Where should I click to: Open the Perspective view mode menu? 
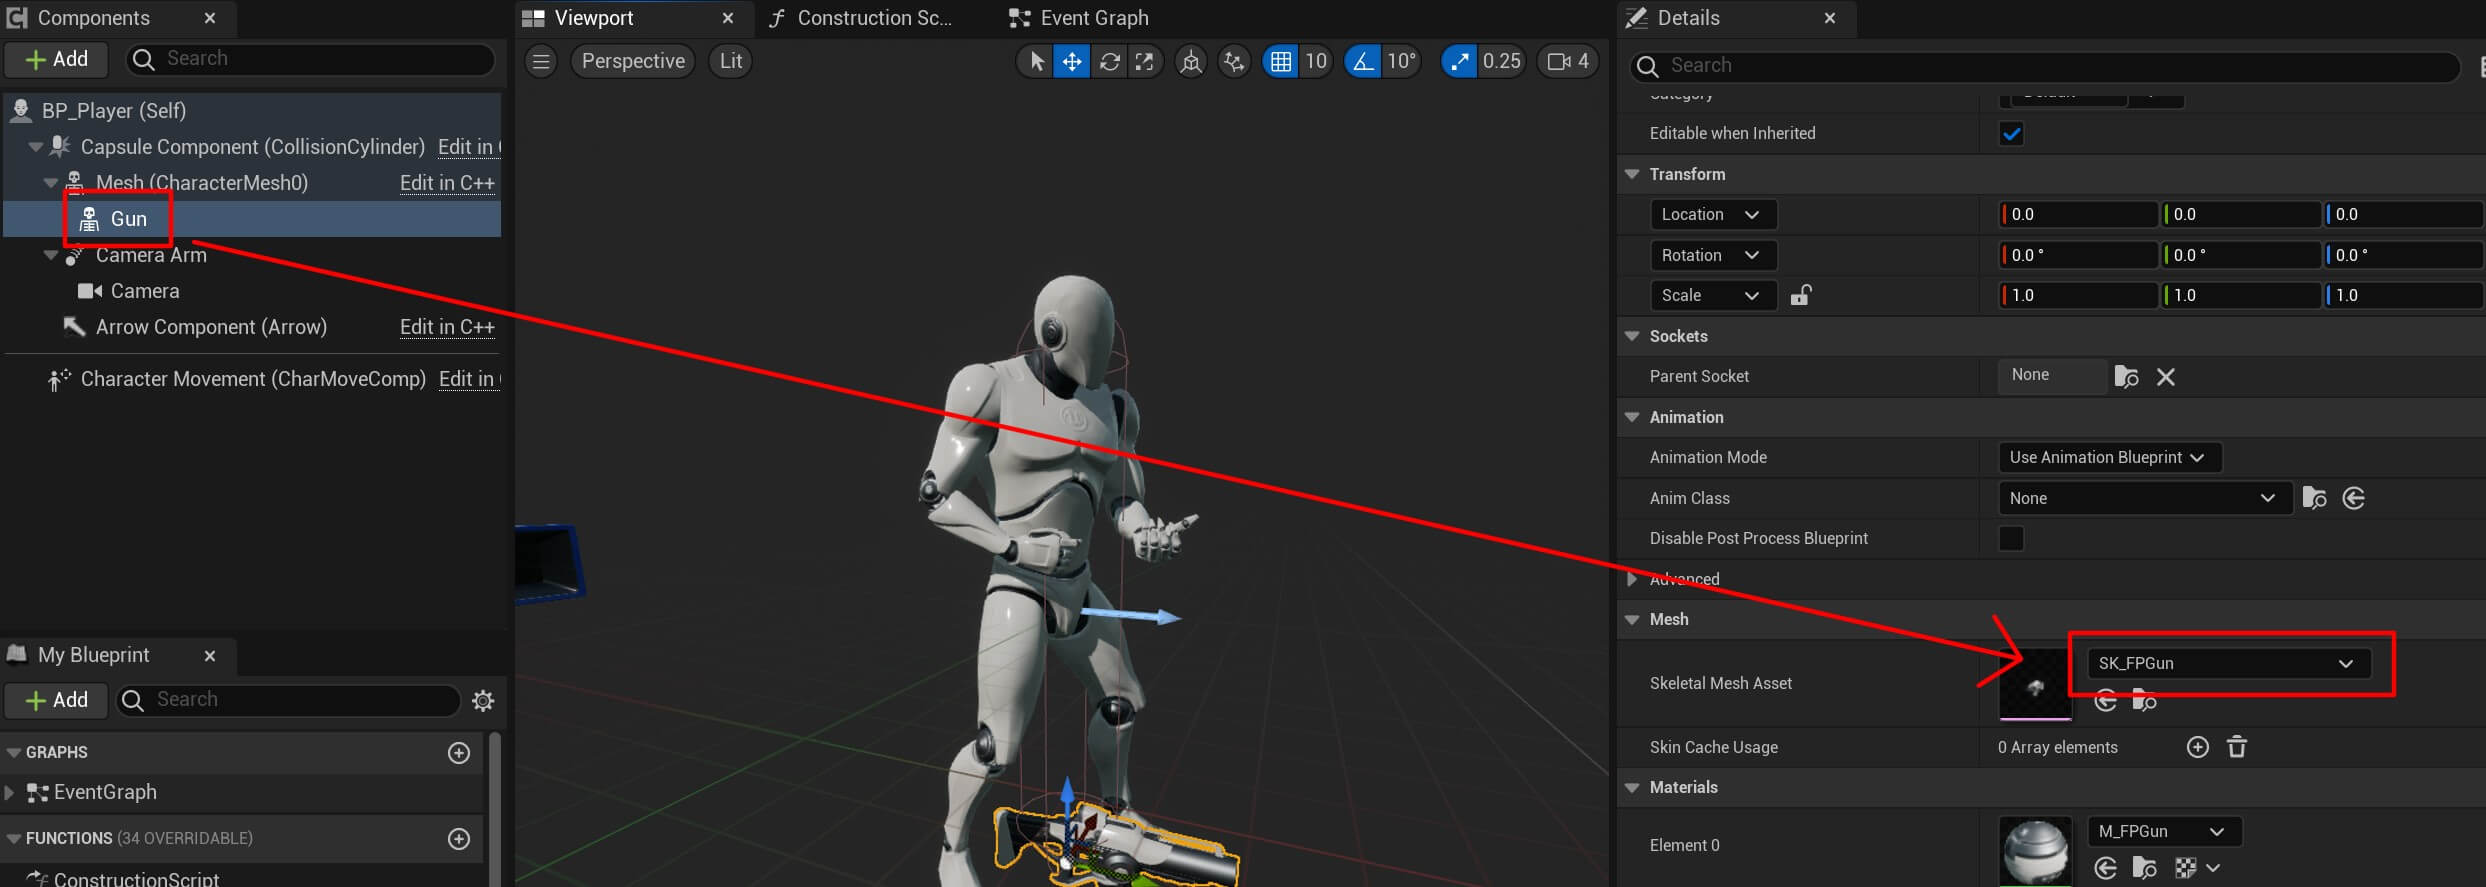click(633, 62)
